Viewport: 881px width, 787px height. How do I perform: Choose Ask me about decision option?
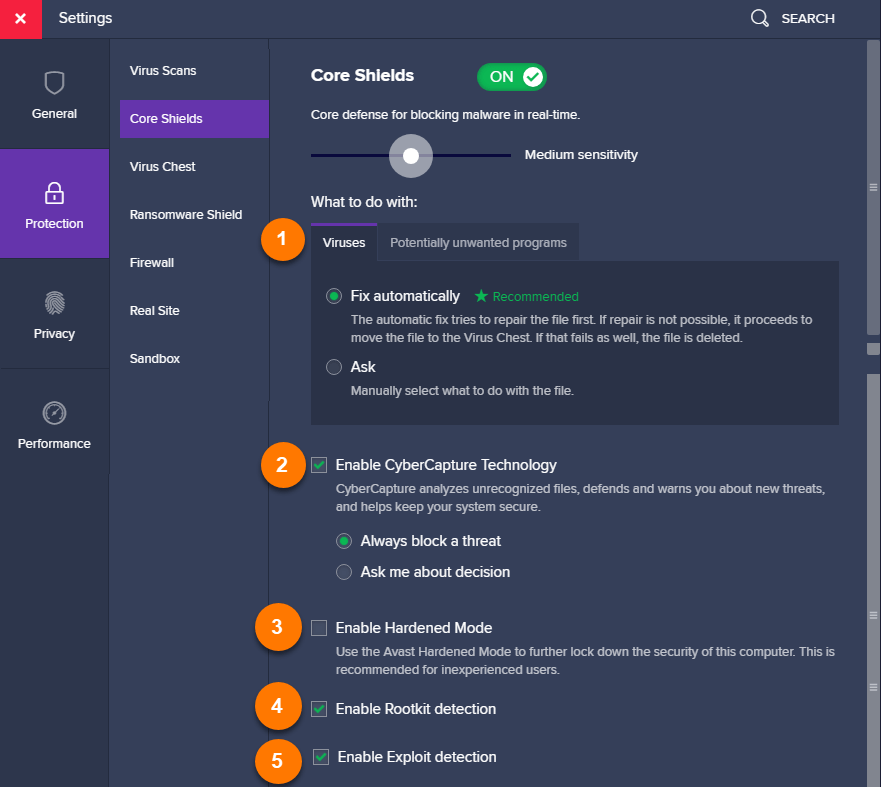tap(344, 572)
